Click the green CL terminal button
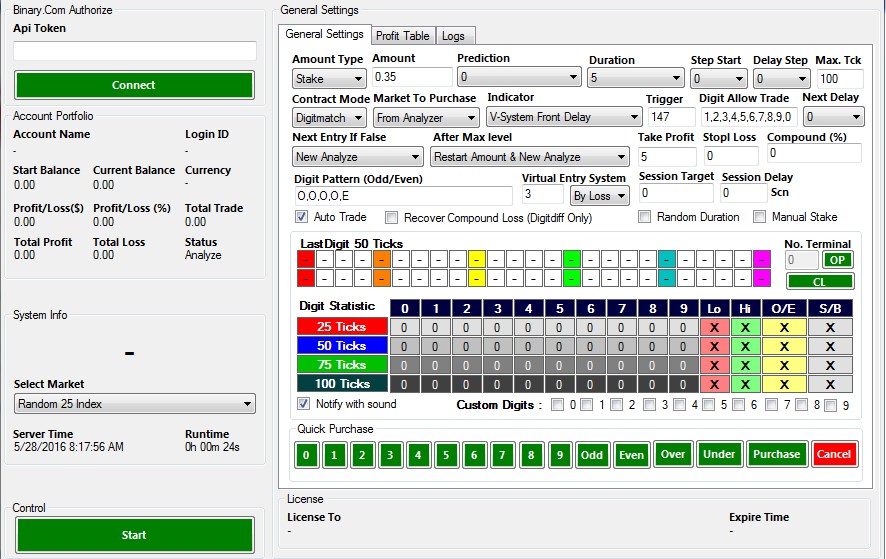Screen dimensions: 886x559 tap(819, 281)
